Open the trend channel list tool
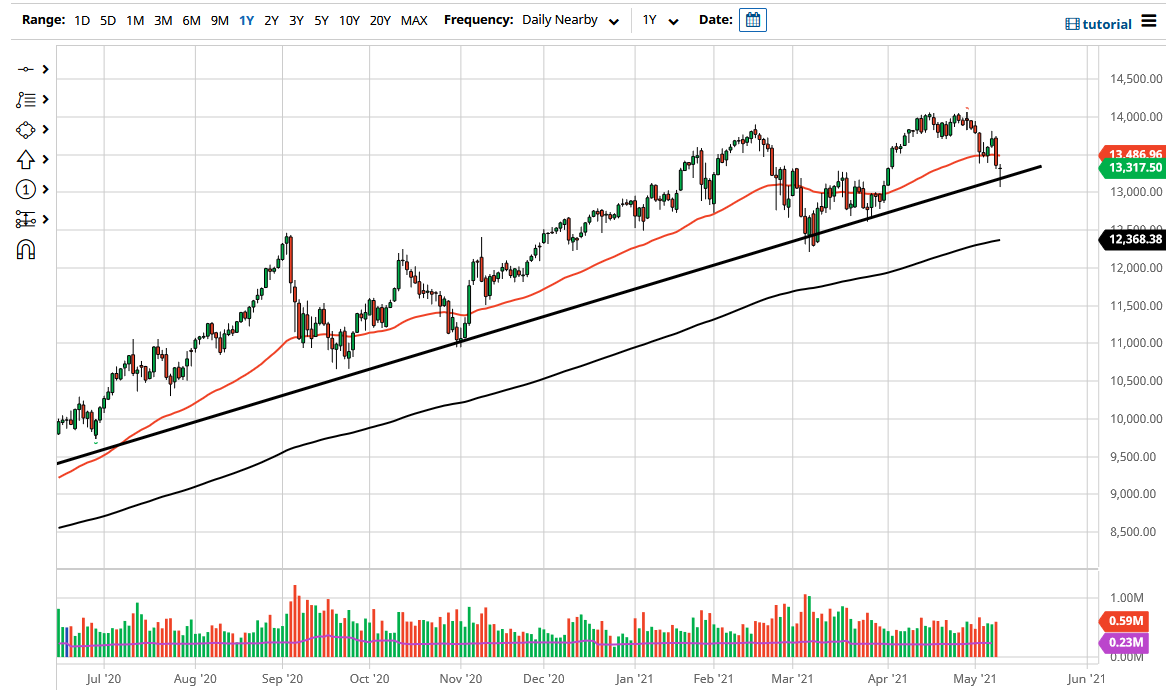Image resolution: width=1166 pixels, height=695 pixels. tap(26, 99)
